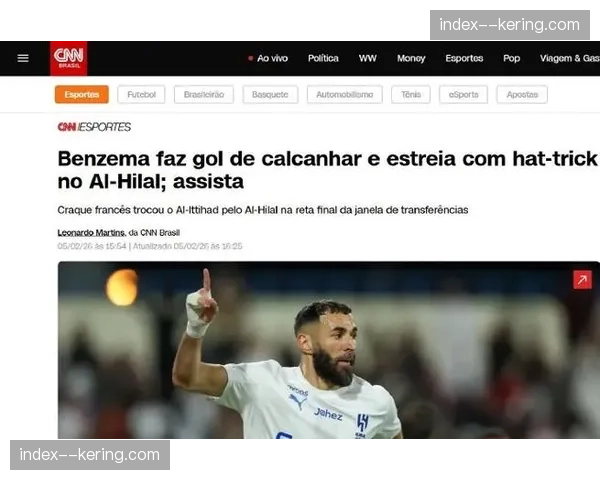Click the Benzema article photo
This screenshot has height=480, width=600.
(x=329, y=350)
